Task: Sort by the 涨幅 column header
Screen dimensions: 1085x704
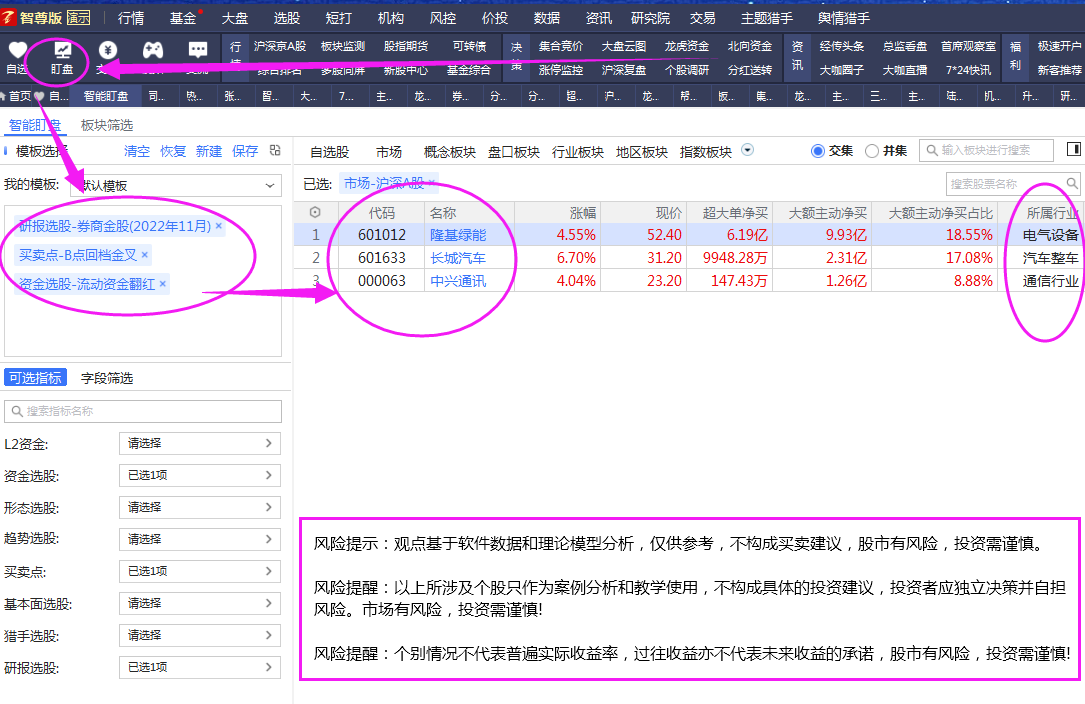Action: 583,213
